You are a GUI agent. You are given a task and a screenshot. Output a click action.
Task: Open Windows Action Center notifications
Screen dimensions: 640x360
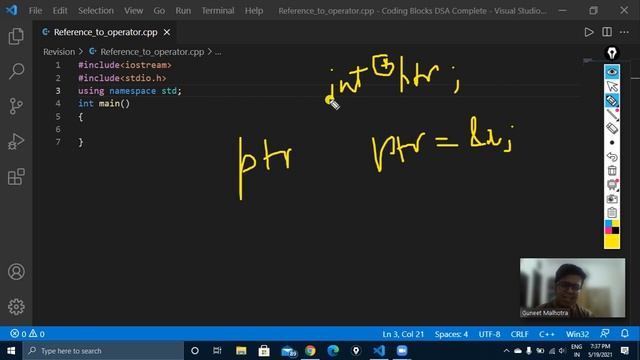click(624, 351)
